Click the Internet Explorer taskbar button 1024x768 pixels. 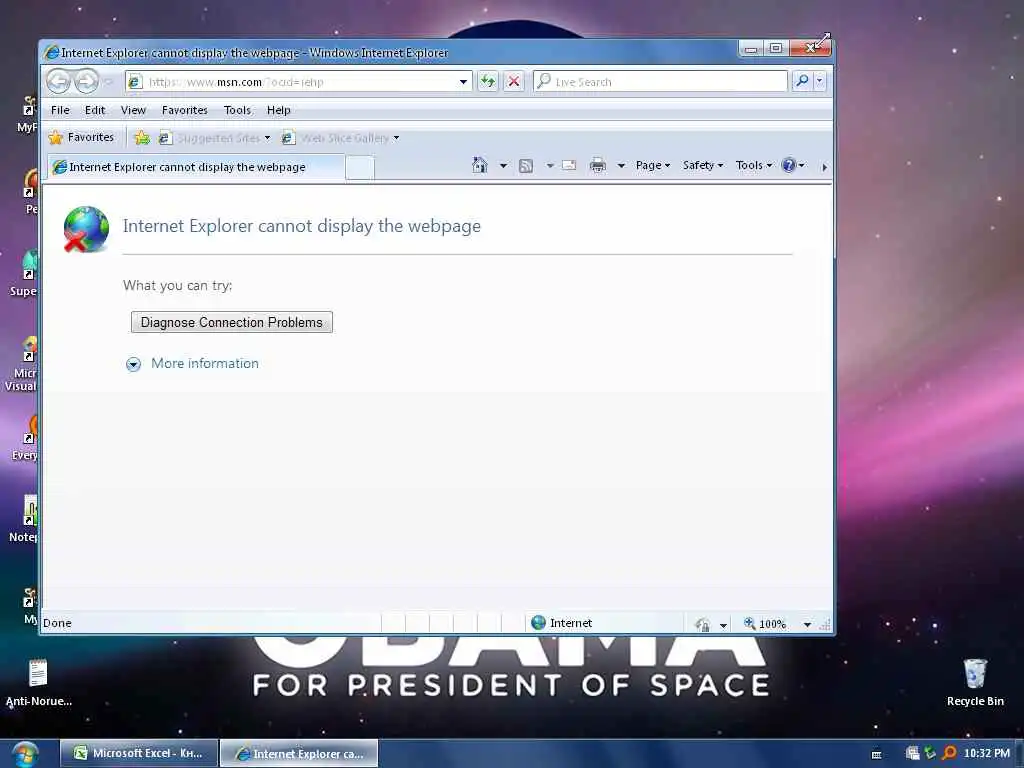click(x=298, y=754)
